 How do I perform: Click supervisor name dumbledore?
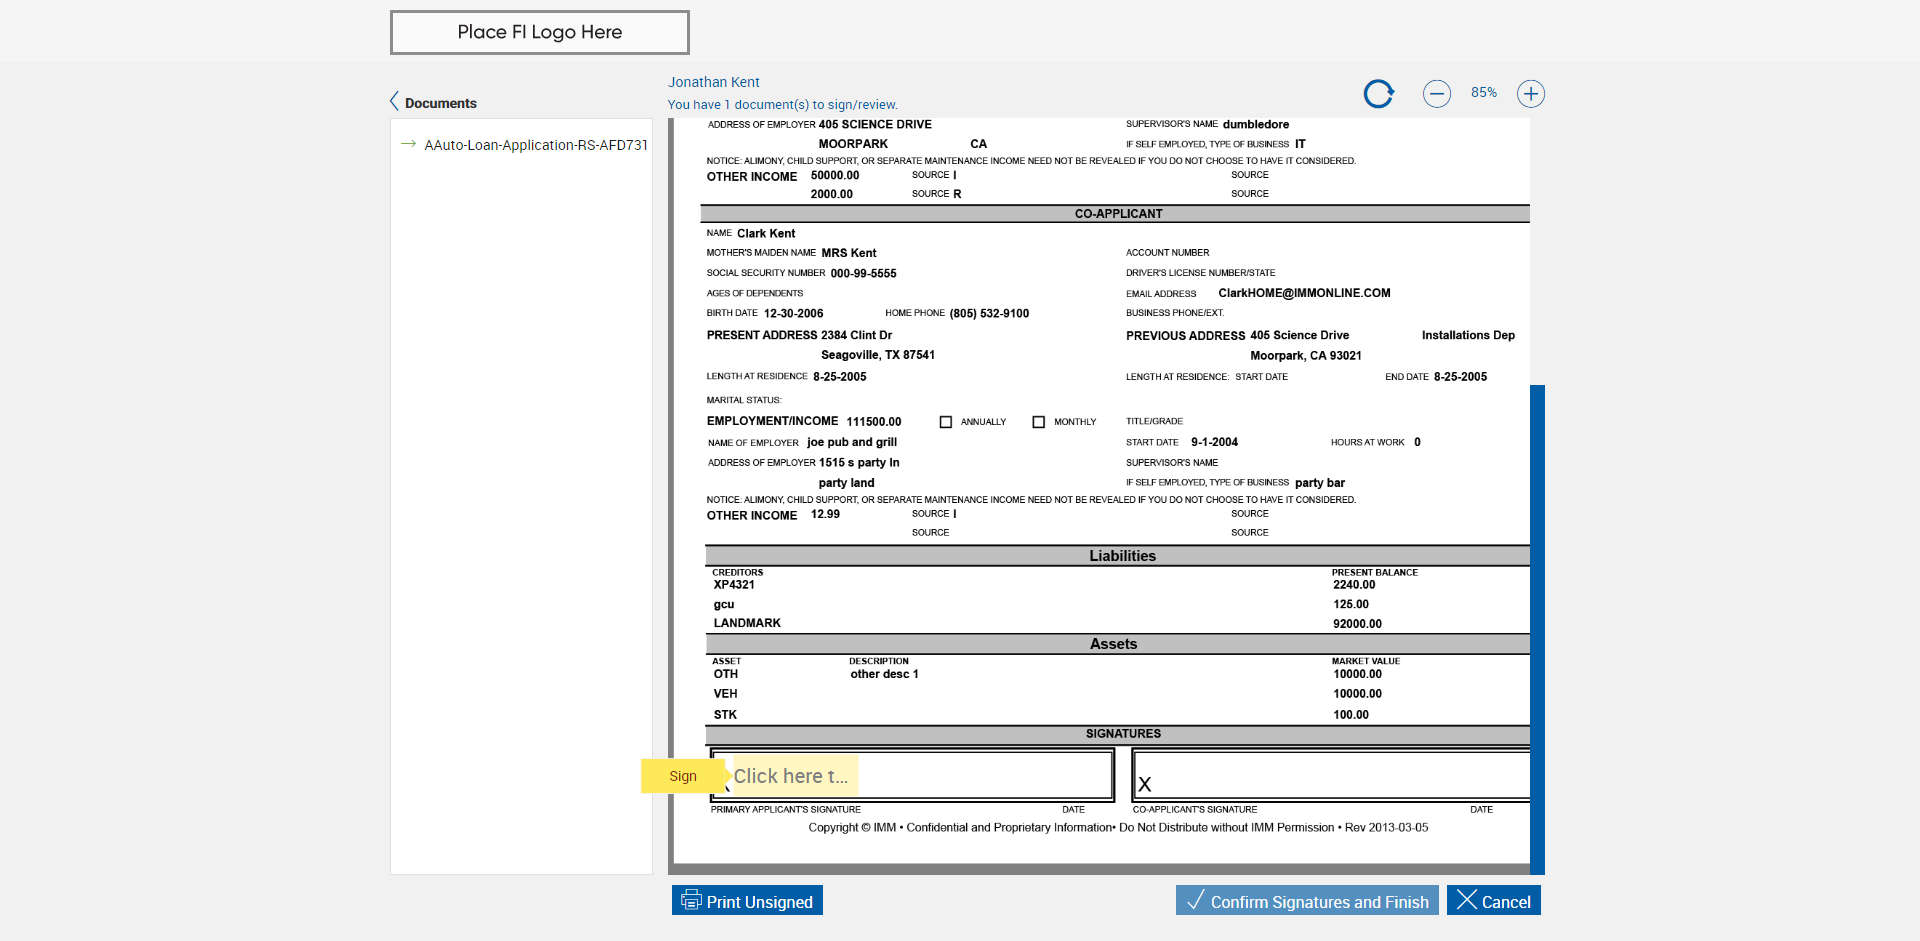click(1256, 125)
